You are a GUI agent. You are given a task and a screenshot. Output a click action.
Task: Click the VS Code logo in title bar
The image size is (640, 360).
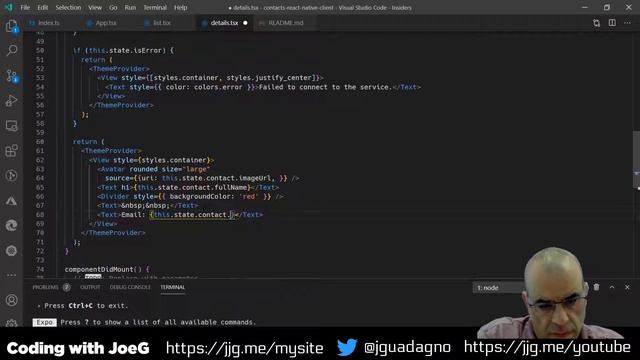[x=9, y=7]
